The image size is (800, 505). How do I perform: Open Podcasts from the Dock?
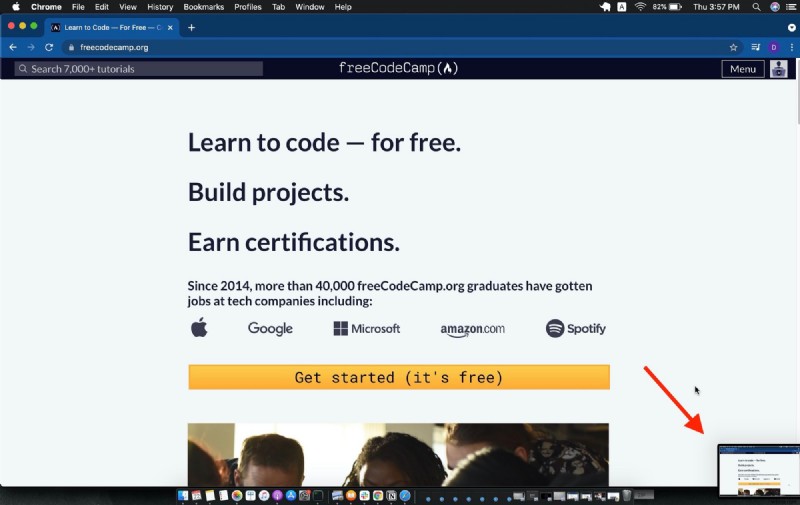pyautogui.click(x=277, y=495)
